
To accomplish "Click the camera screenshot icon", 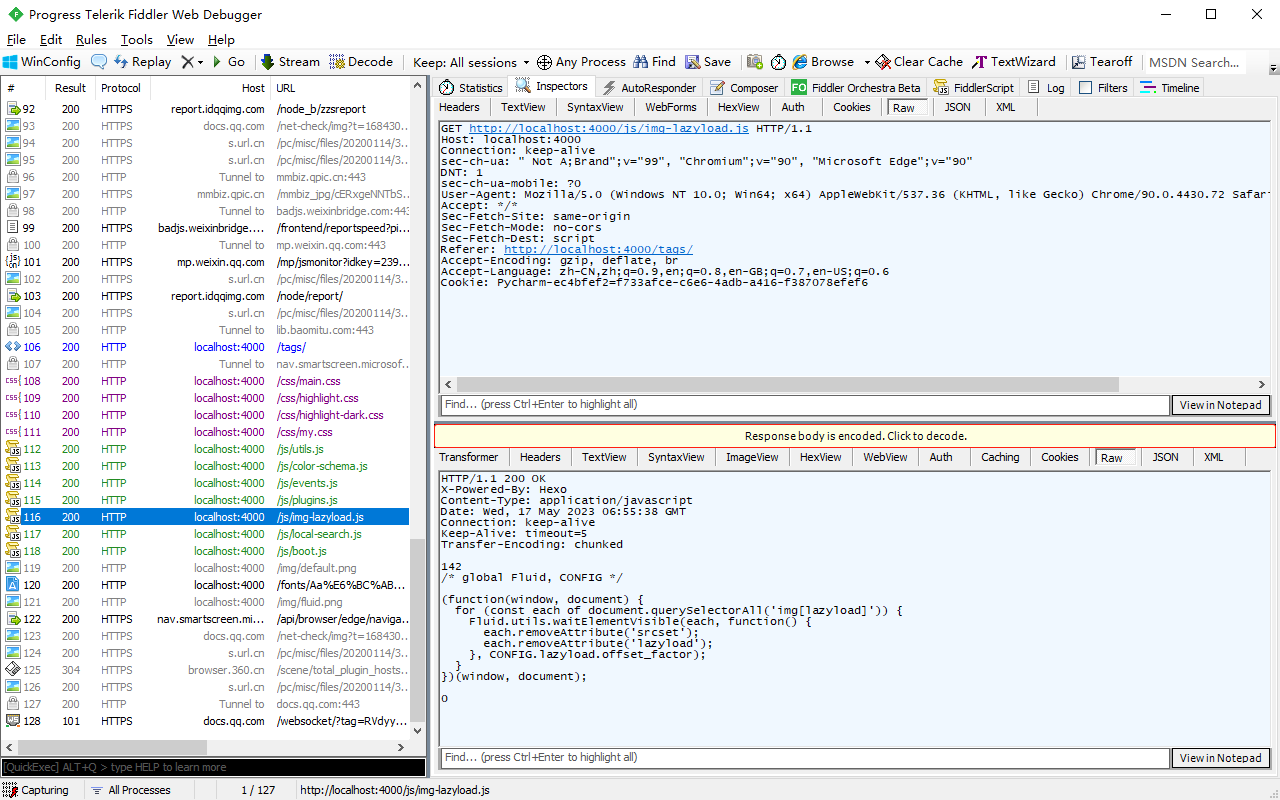I will tap(754, 62).
